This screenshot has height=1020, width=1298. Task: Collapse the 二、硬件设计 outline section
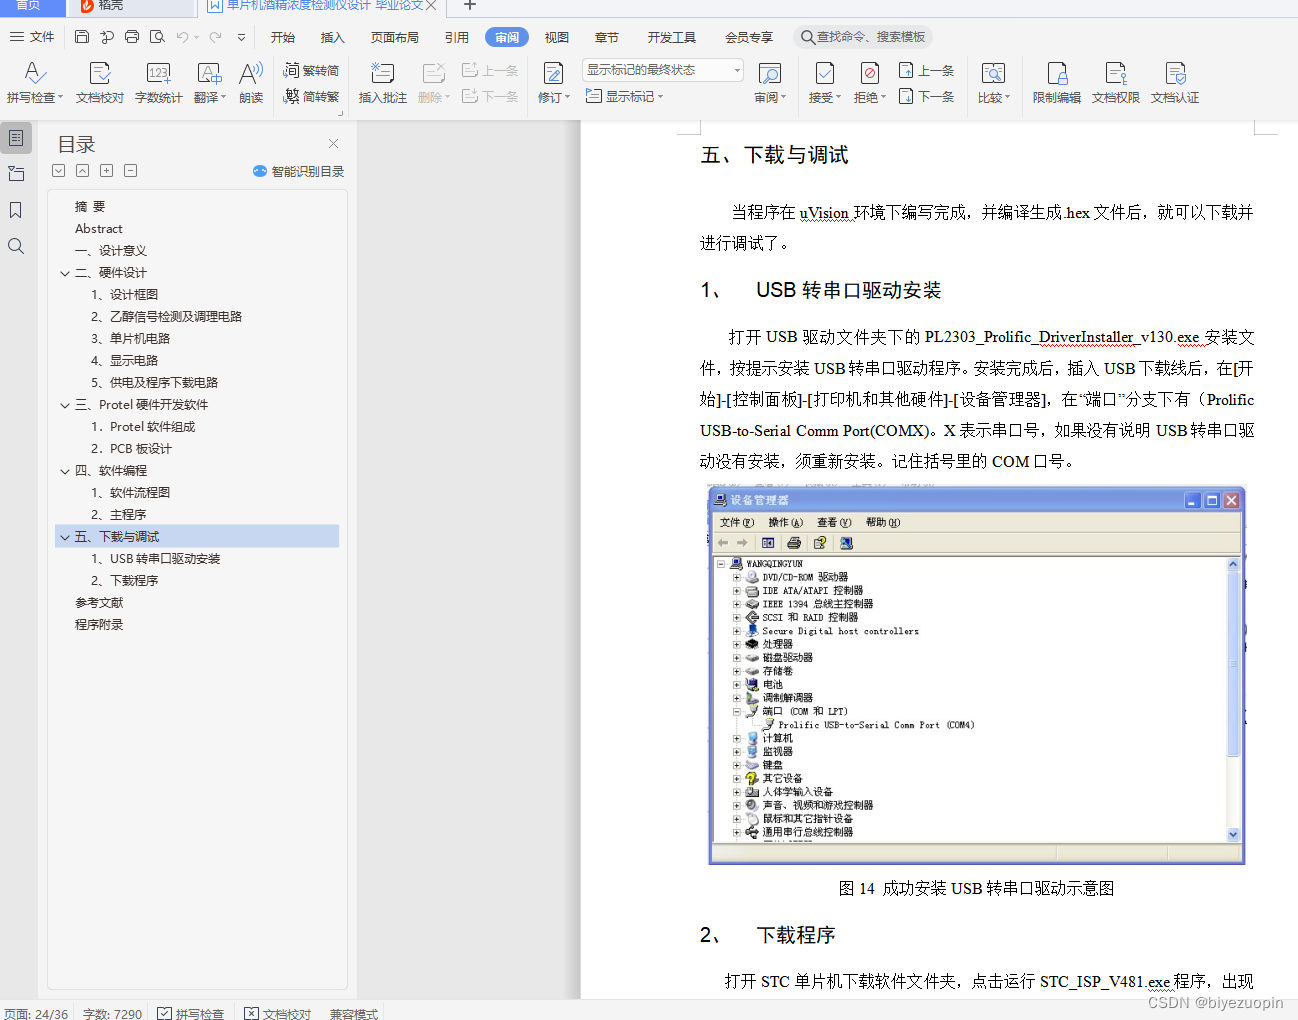pos(65,273)
